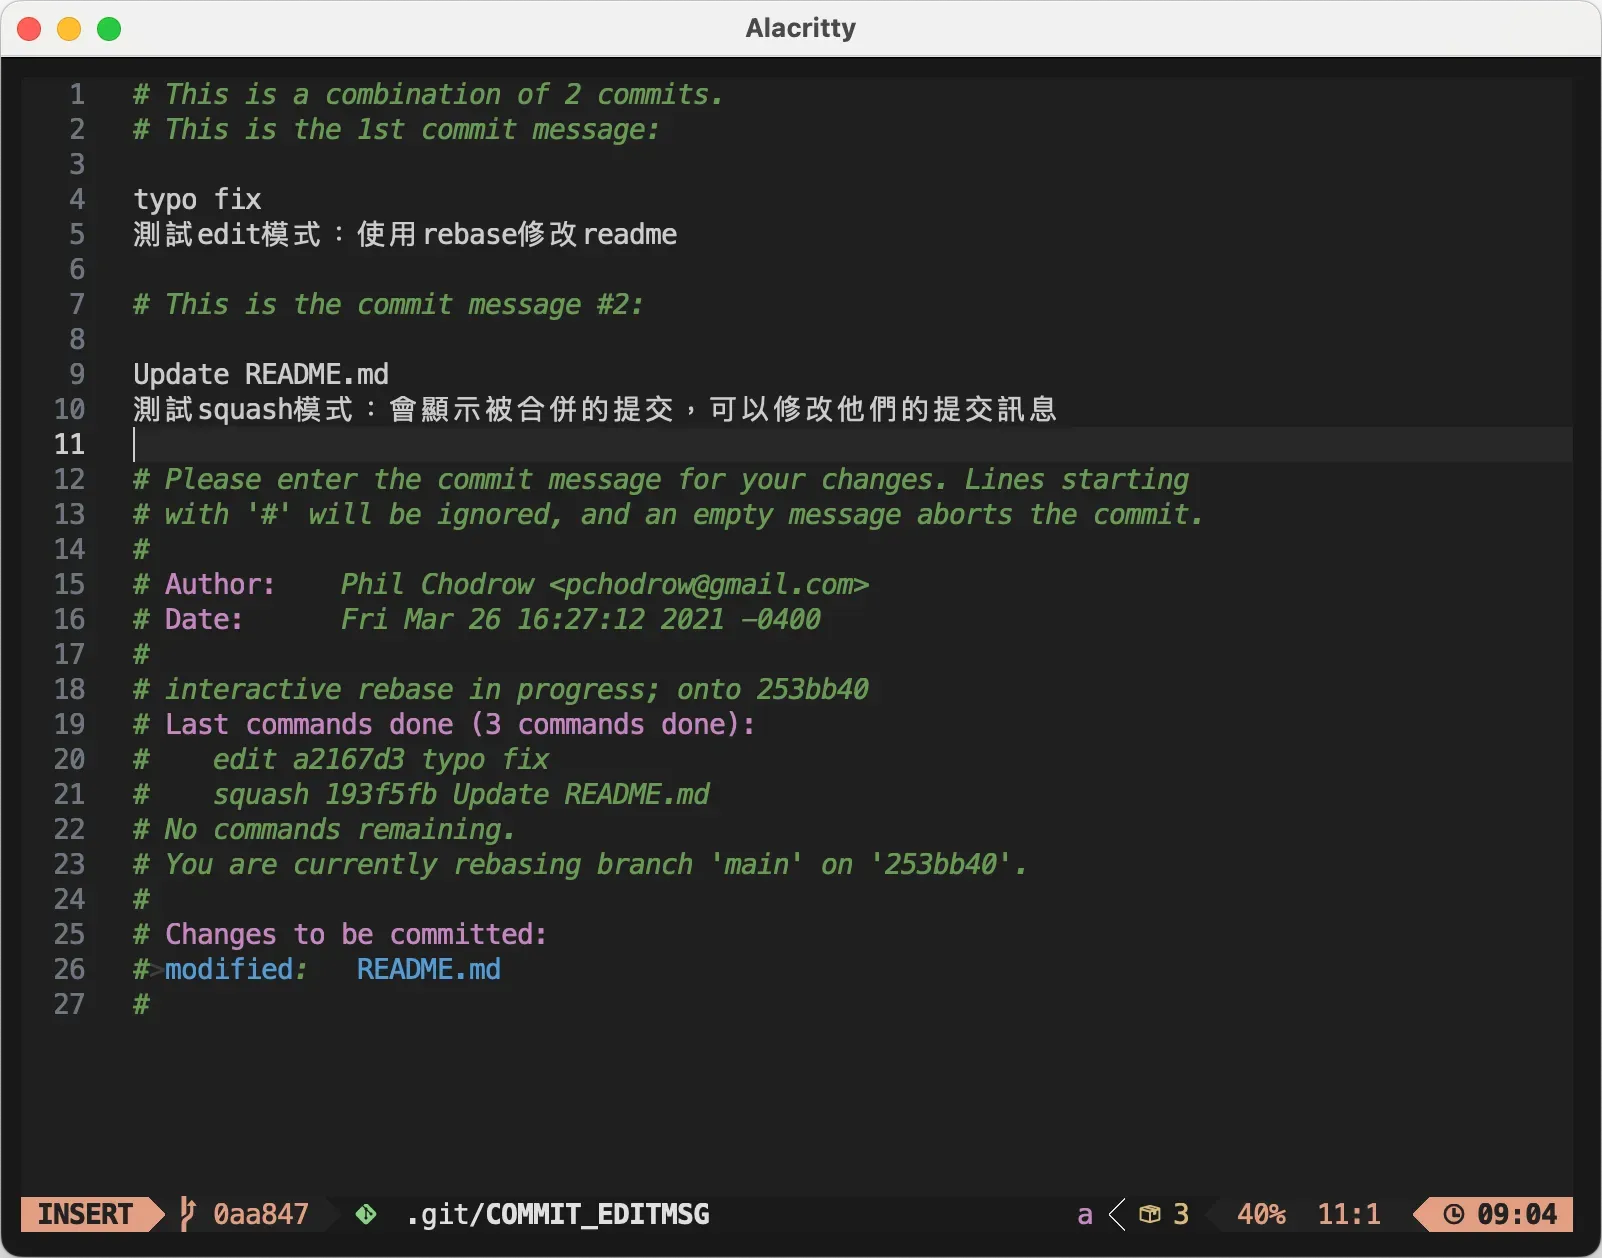The height and width of the screenshot is (1258, 1602).
Task: Click line number 4 in the gutter
Action: [x=77, y=199]
